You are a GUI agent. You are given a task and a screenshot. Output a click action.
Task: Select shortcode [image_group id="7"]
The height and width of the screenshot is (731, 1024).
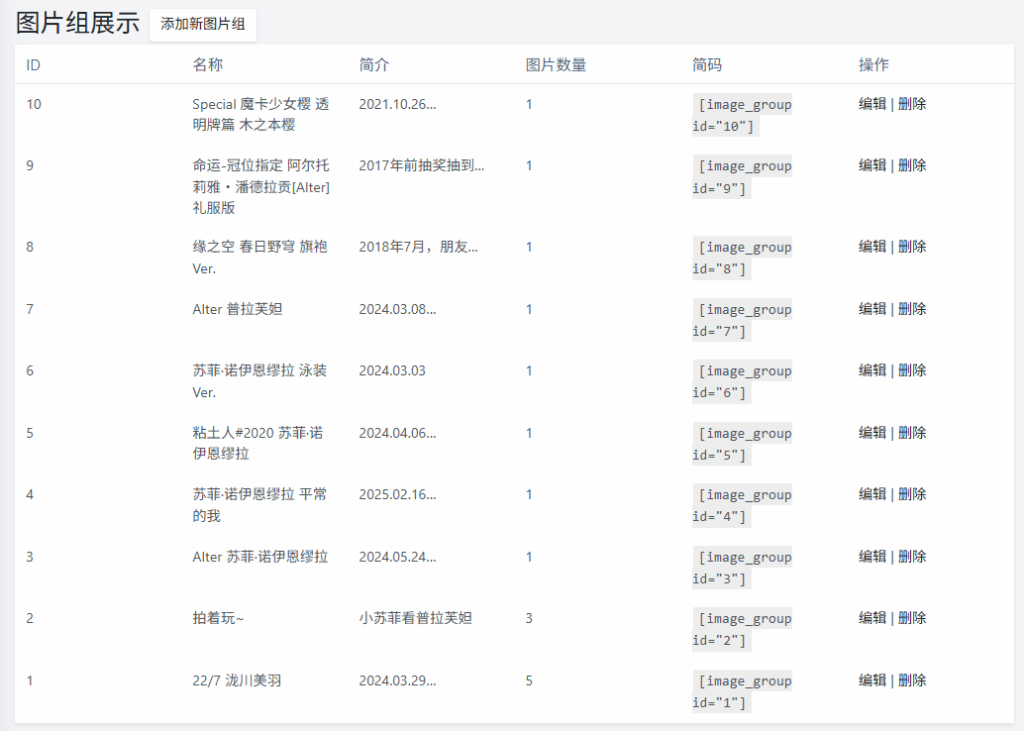(x=743, y=320)
